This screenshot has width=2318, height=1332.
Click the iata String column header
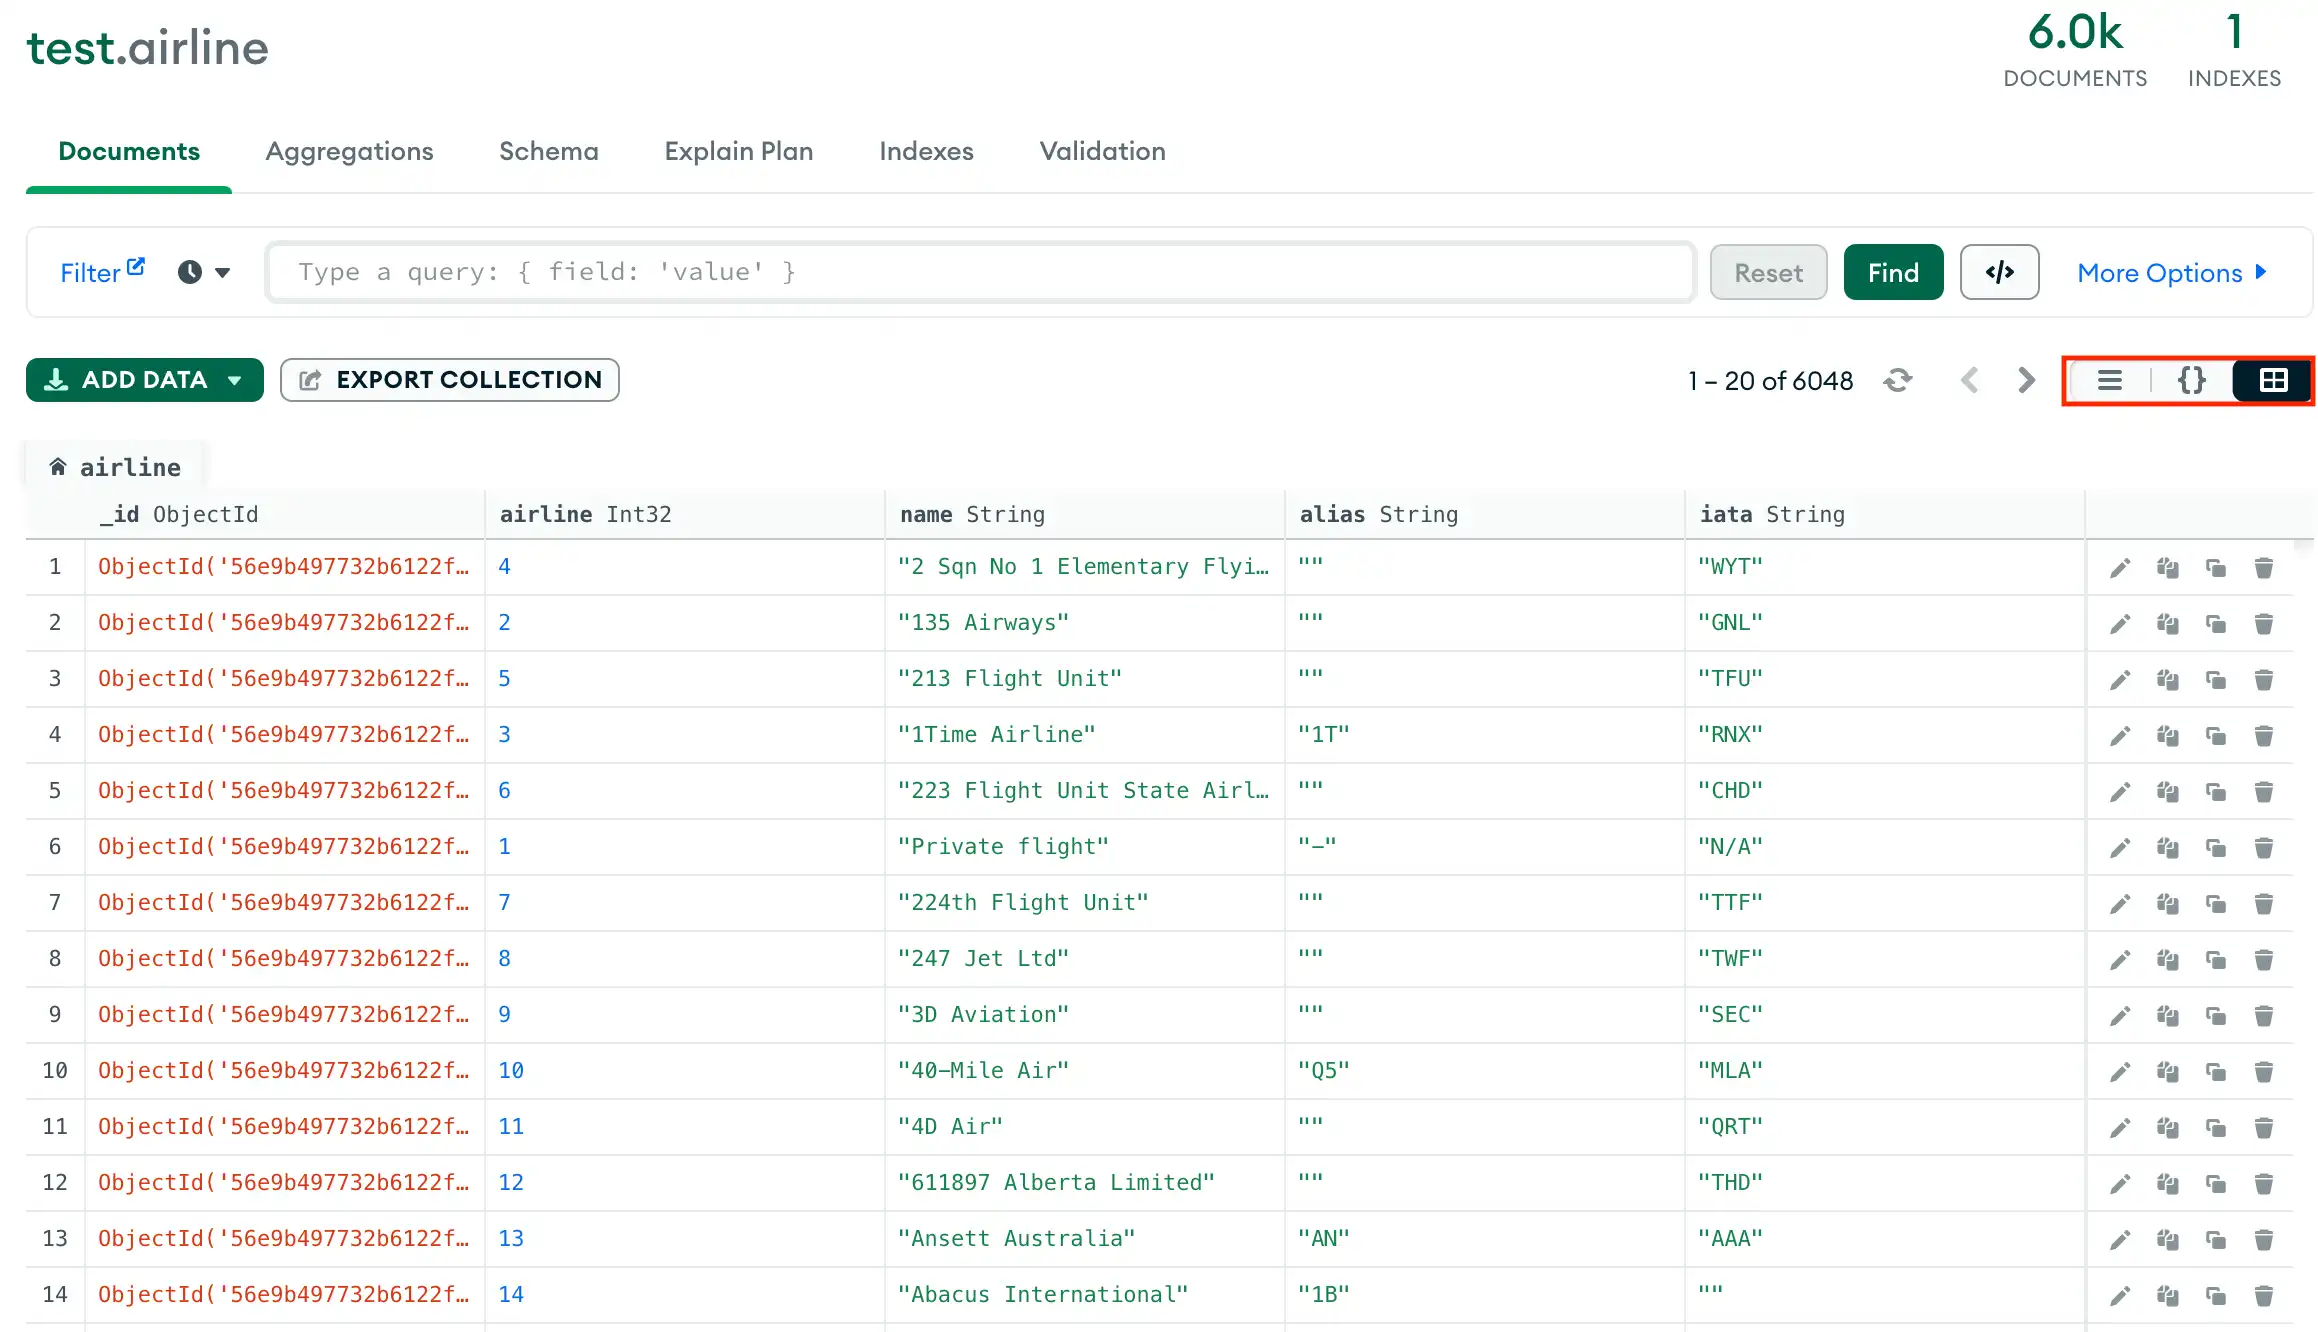pos(1885,514)
